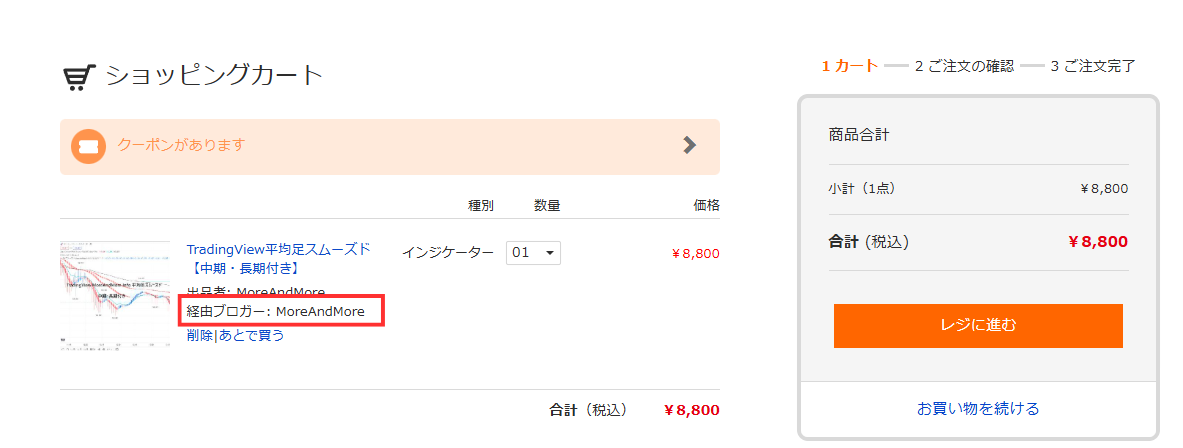Viewport: 1183px width, 448px height.
Task: Click the ショッピングカート heading text
Action: point(215,76)
